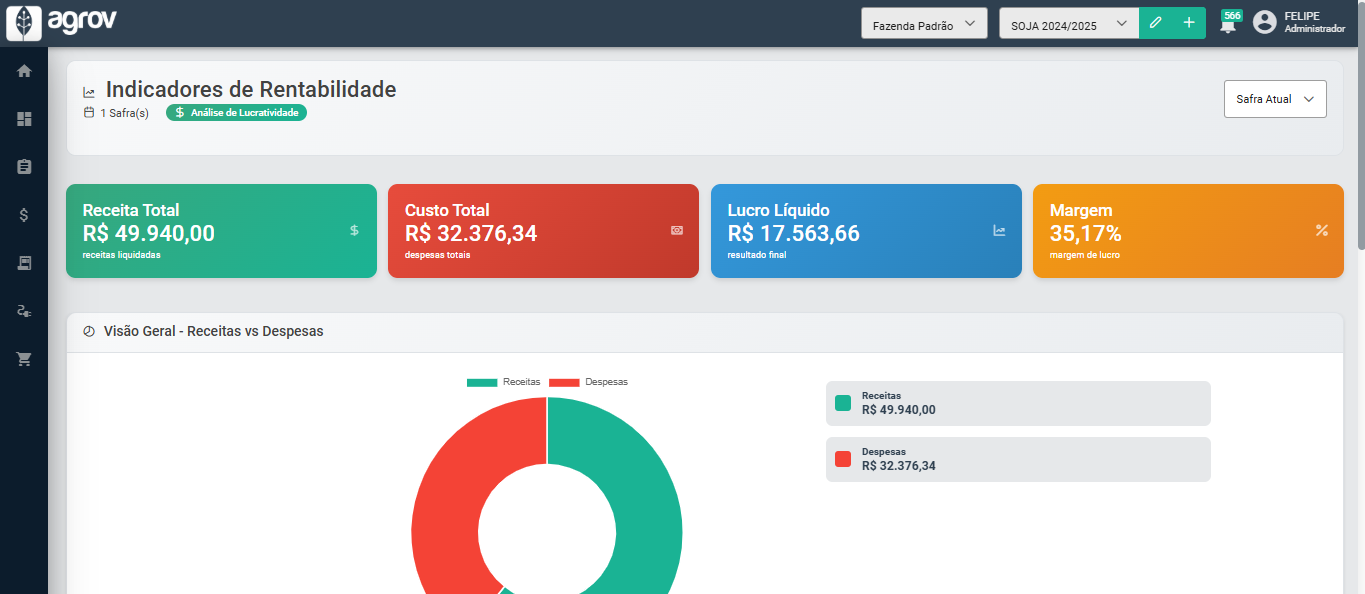
Task: Toggle Receitas in the chart legend
Action: click(x=504, y=382)
